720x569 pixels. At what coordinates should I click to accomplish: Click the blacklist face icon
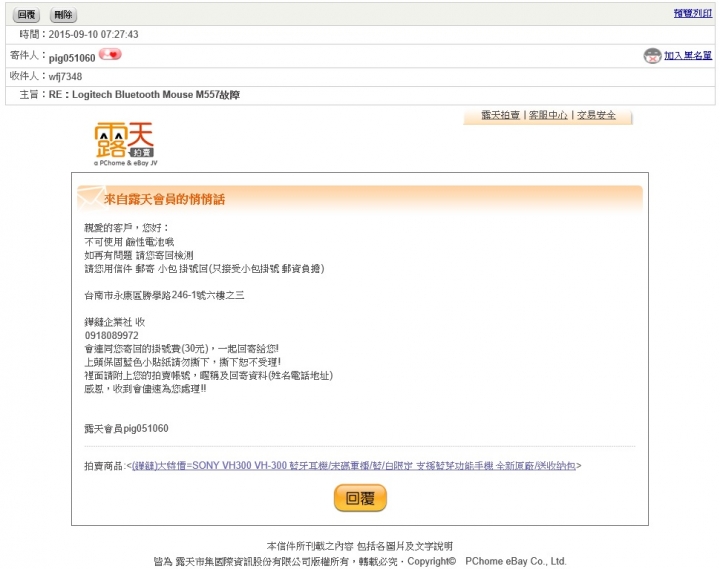click(652, 56)
